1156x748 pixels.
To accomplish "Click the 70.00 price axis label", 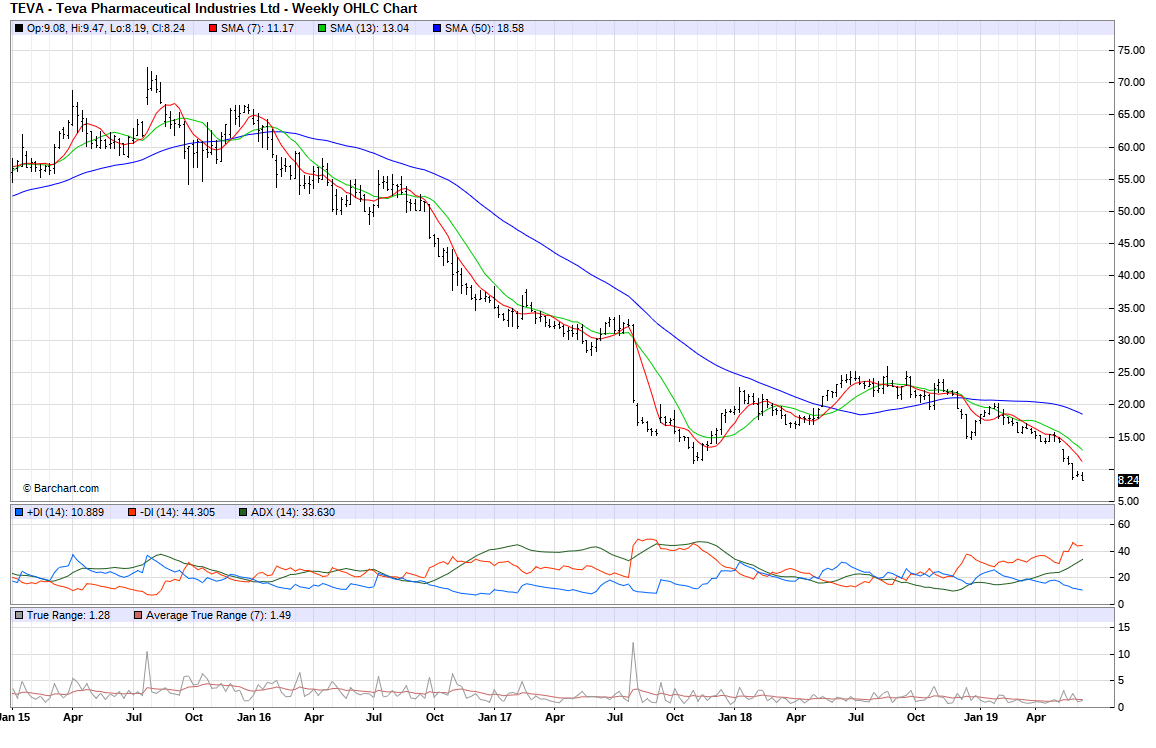I will [1132, 83].
